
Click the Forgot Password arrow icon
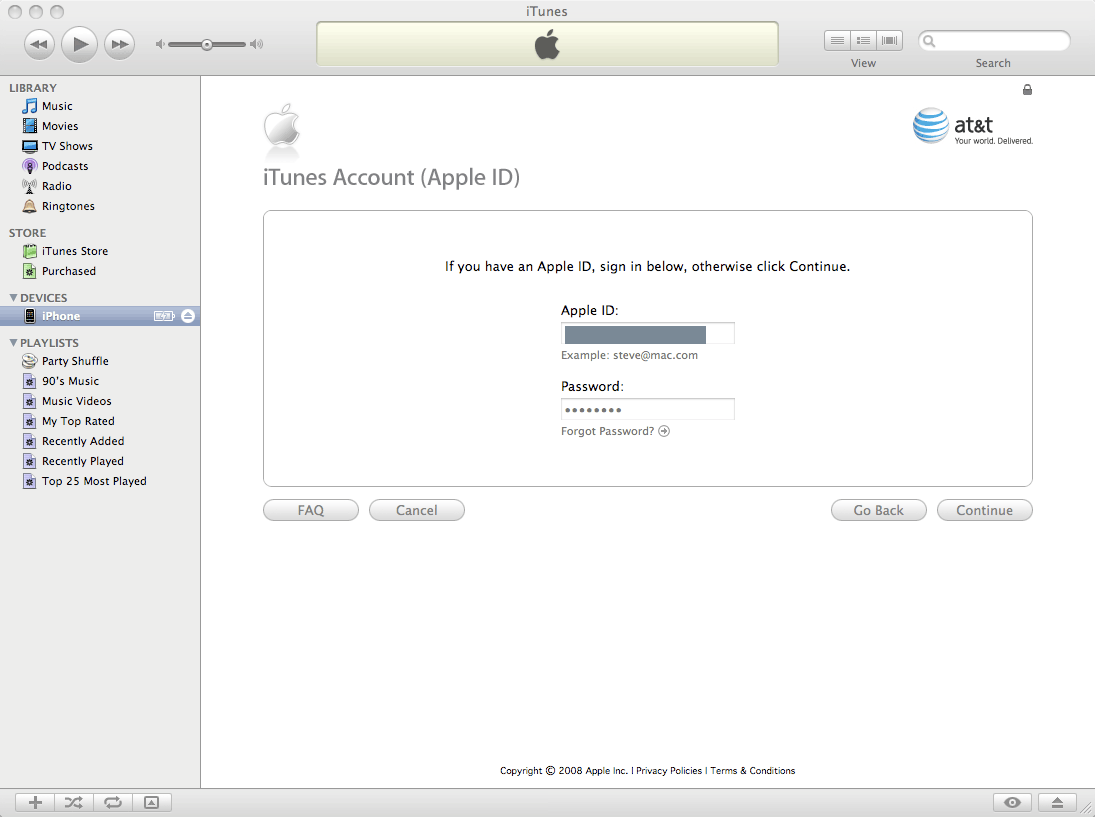point(664,431)
